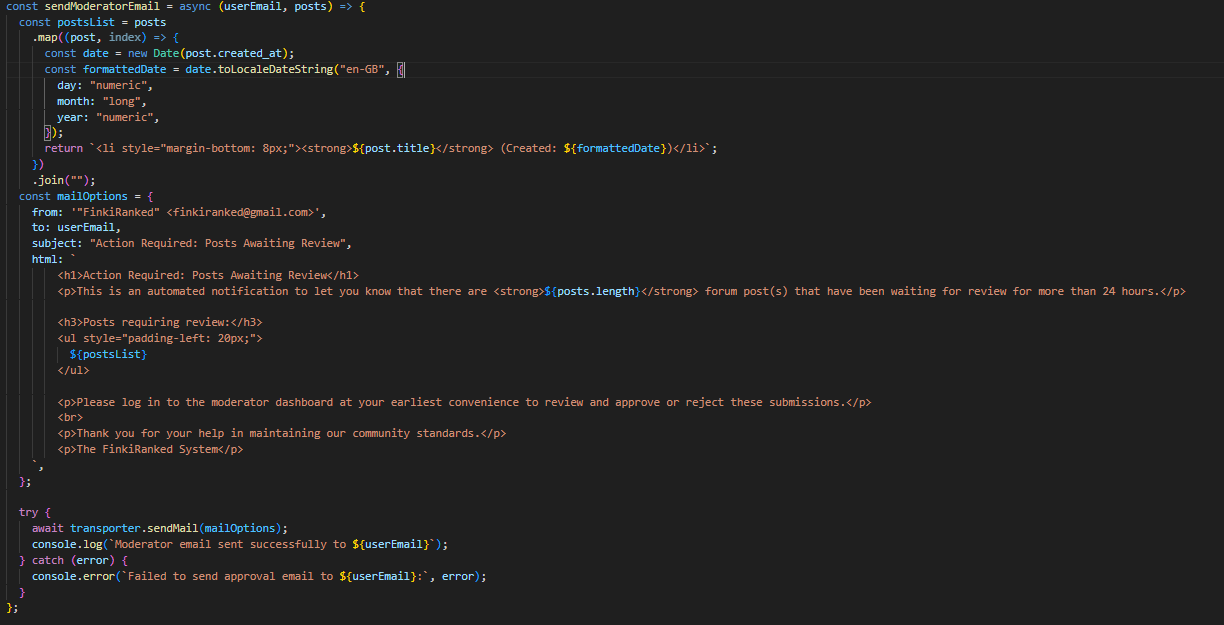The height and width of the screenshot is (625, 1224).
Task: Click the <br> tag line
Action: tap(70, 418)
